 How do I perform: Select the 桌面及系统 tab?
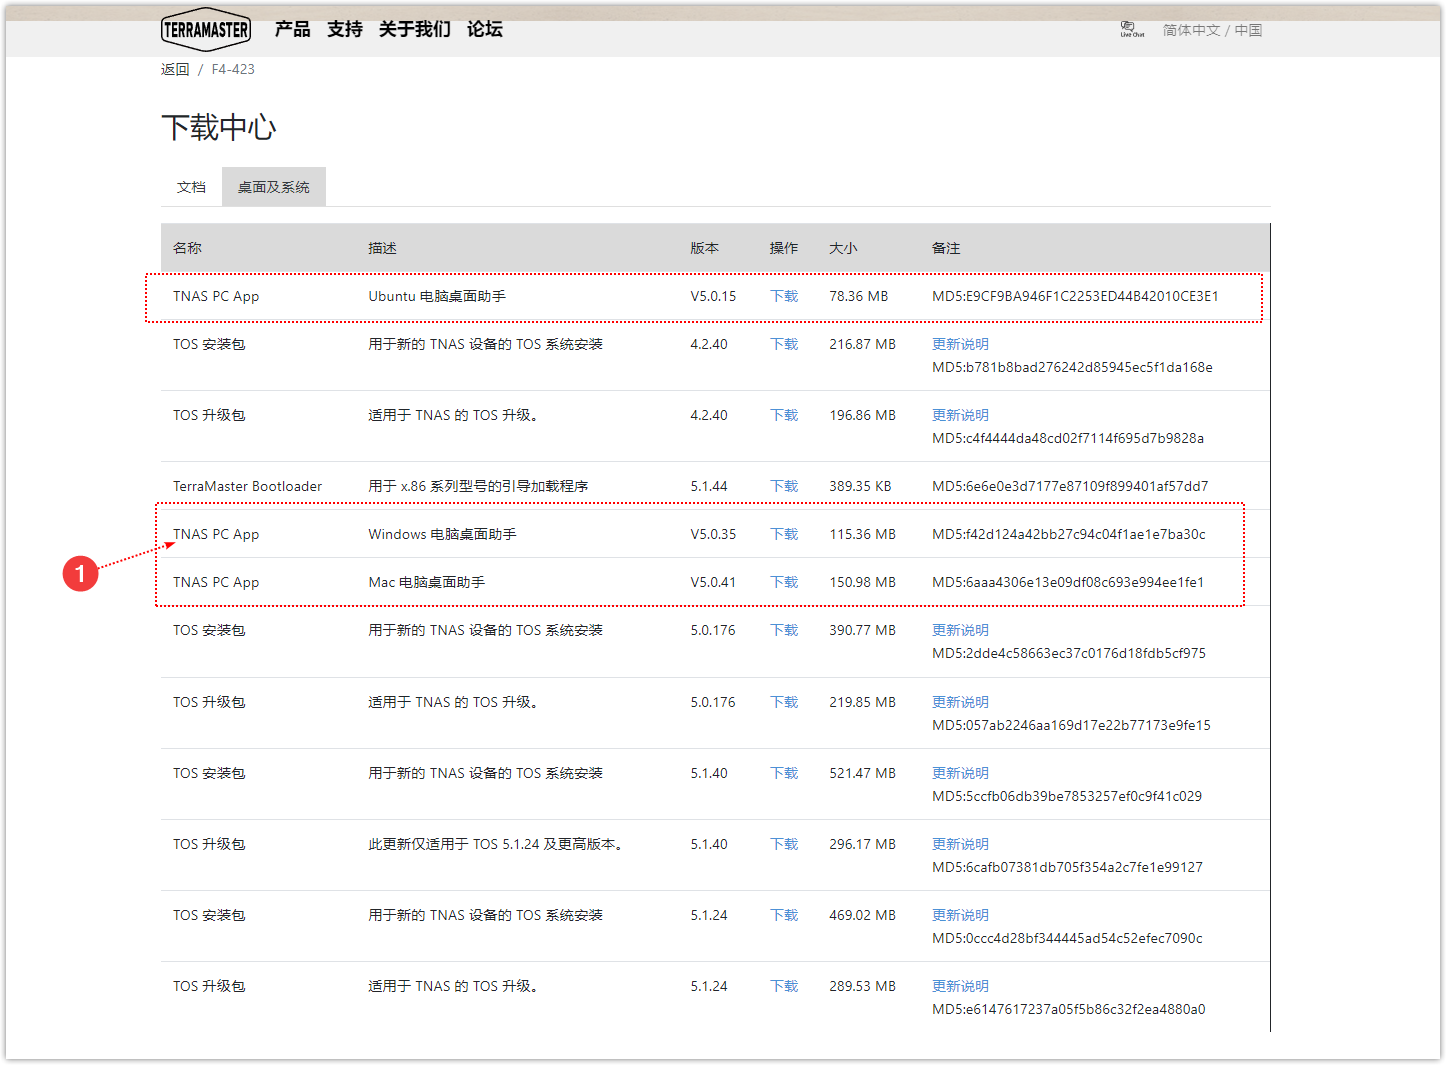click(274, 187)
